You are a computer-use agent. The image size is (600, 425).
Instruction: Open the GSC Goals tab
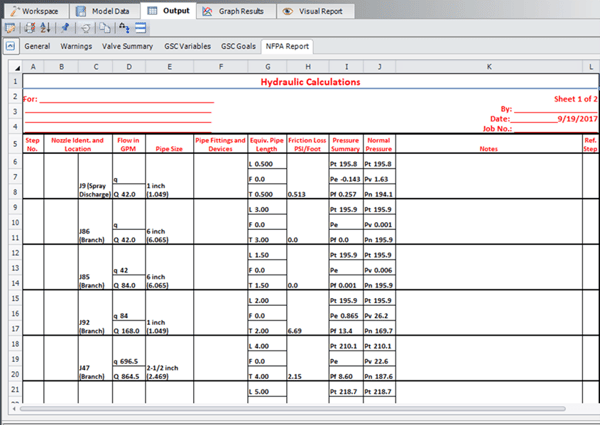click(x=238, y=46)
